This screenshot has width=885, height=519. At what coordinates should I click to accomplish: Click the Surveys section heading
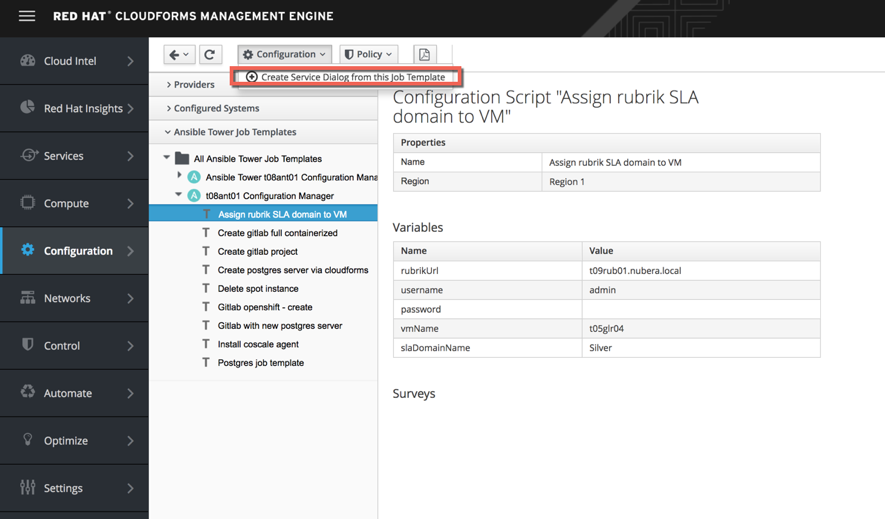click(414, 393)
